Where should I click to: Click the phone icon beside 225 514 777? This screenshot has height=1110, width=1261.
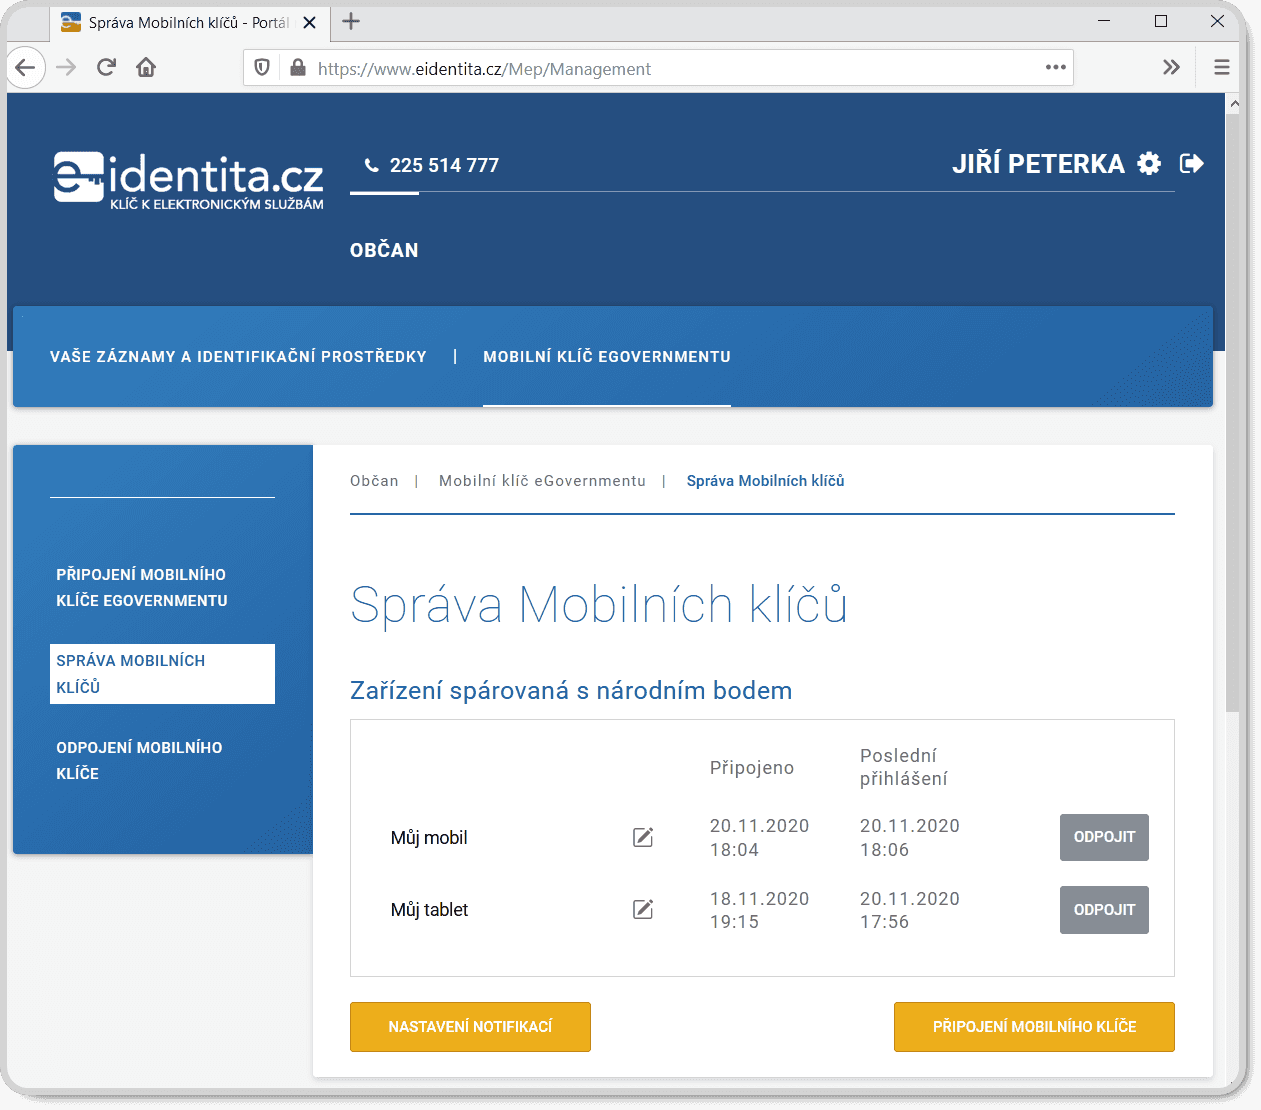(372, 165)
